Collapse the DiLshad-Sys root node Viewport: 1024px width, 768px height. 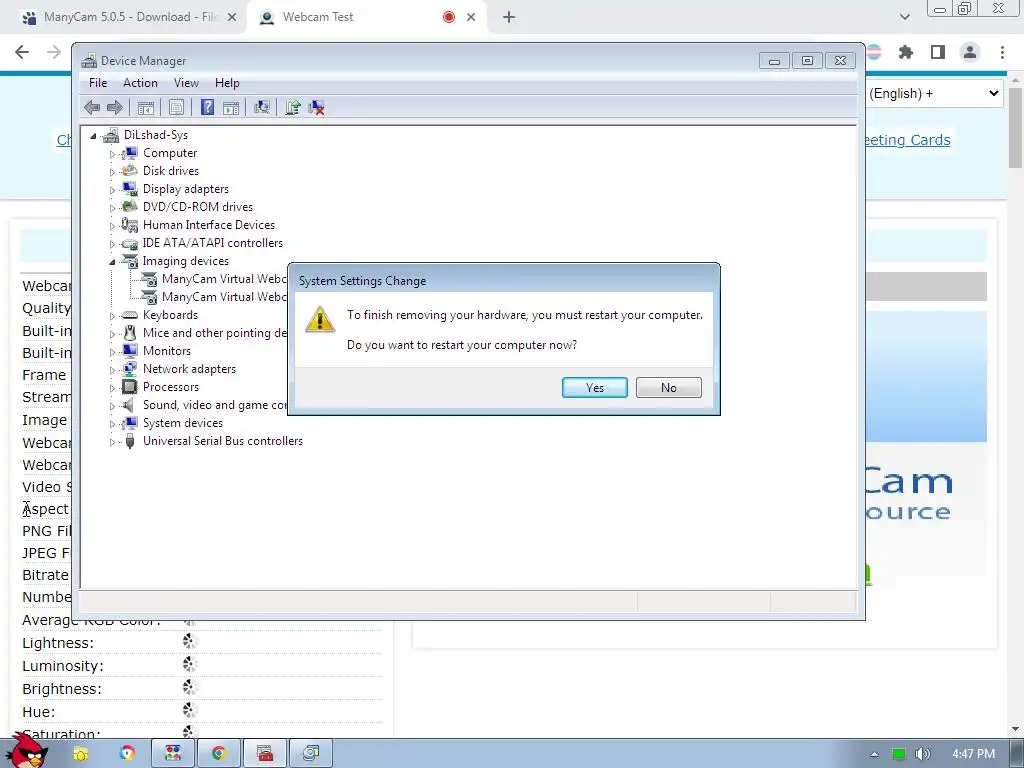point(93,136)
